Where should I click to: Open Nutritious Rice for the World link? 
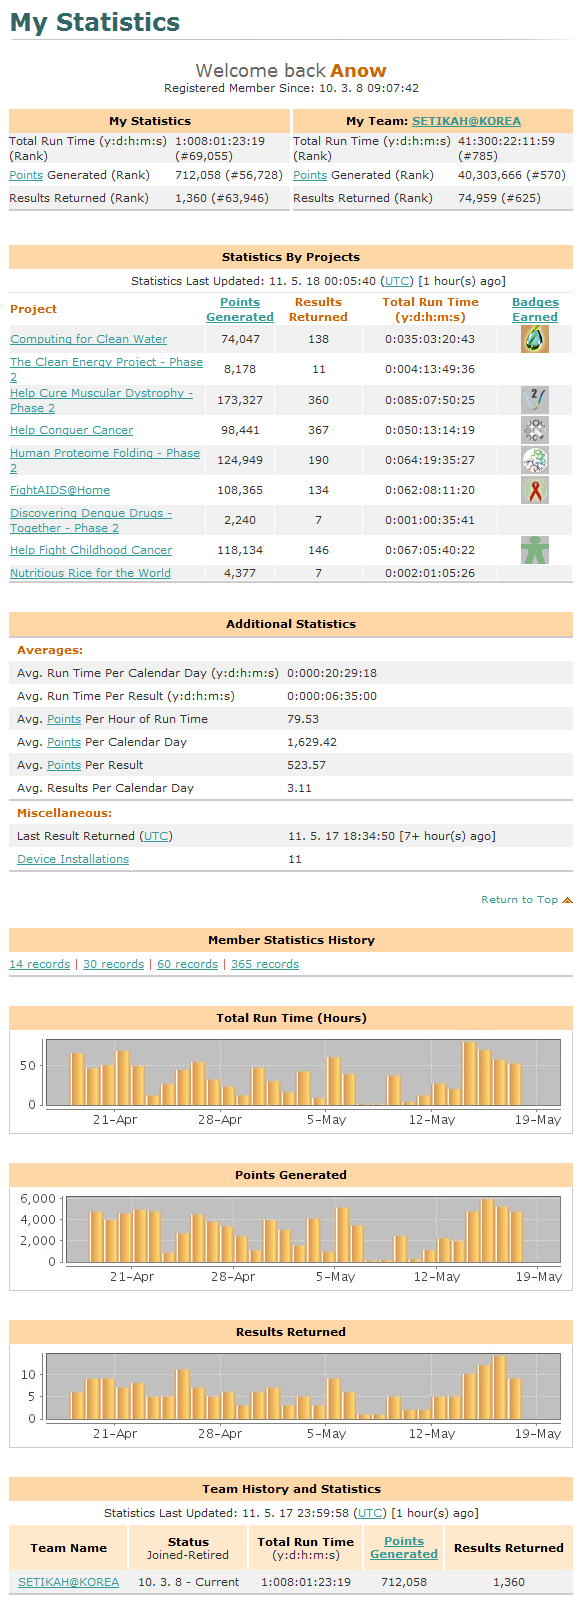tap(90, 573)
